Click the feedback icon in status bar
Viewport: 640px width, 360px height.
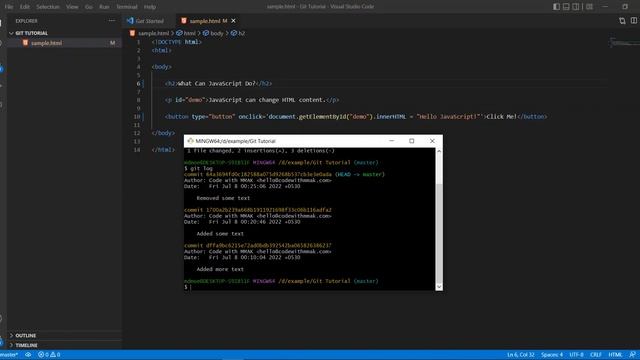pos(632,355)
